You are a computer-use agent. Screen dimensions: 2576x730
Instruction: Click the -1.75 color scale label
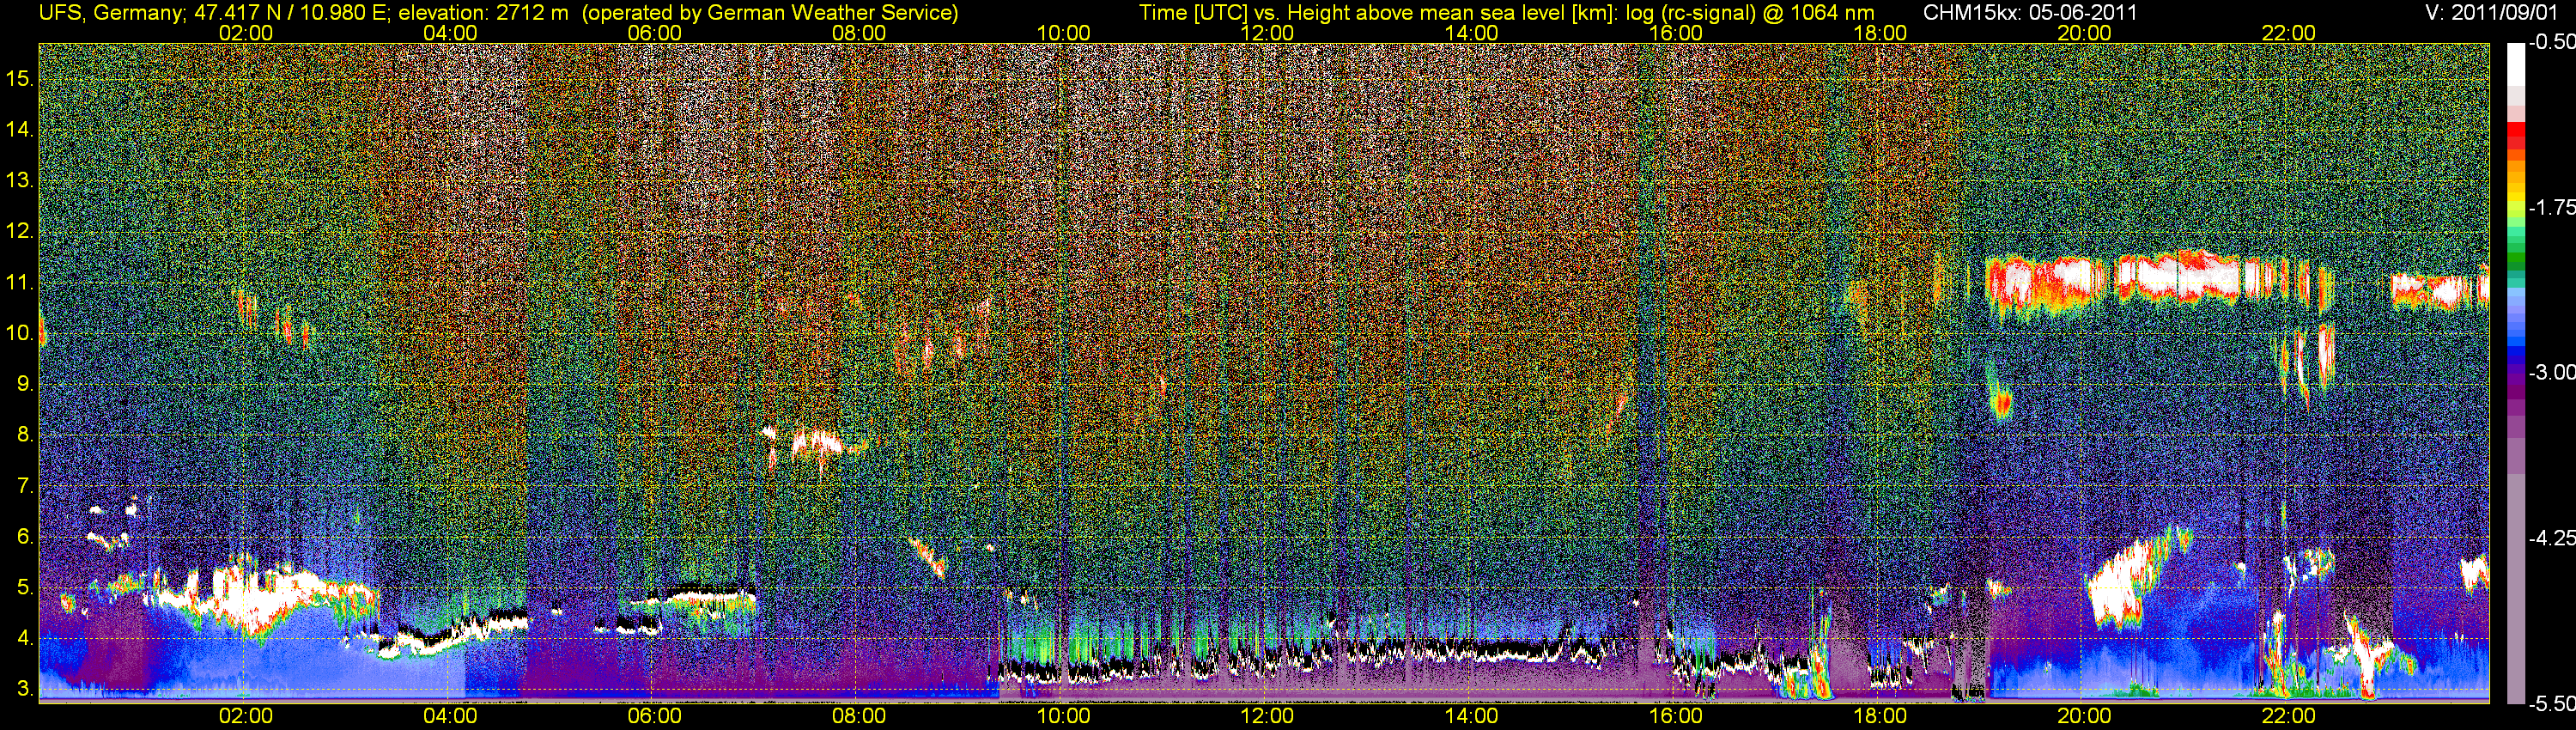2551,207
